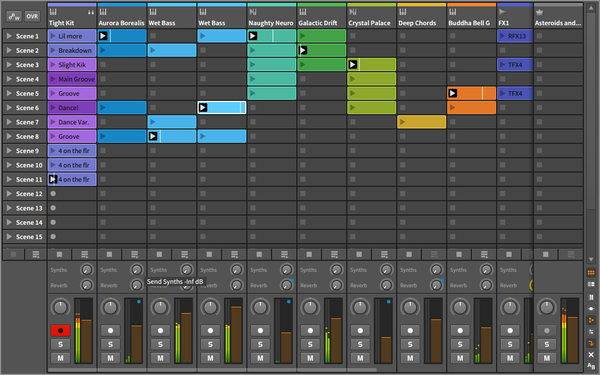Stop clips on the Naughty Neuro track

click(259, 254)
